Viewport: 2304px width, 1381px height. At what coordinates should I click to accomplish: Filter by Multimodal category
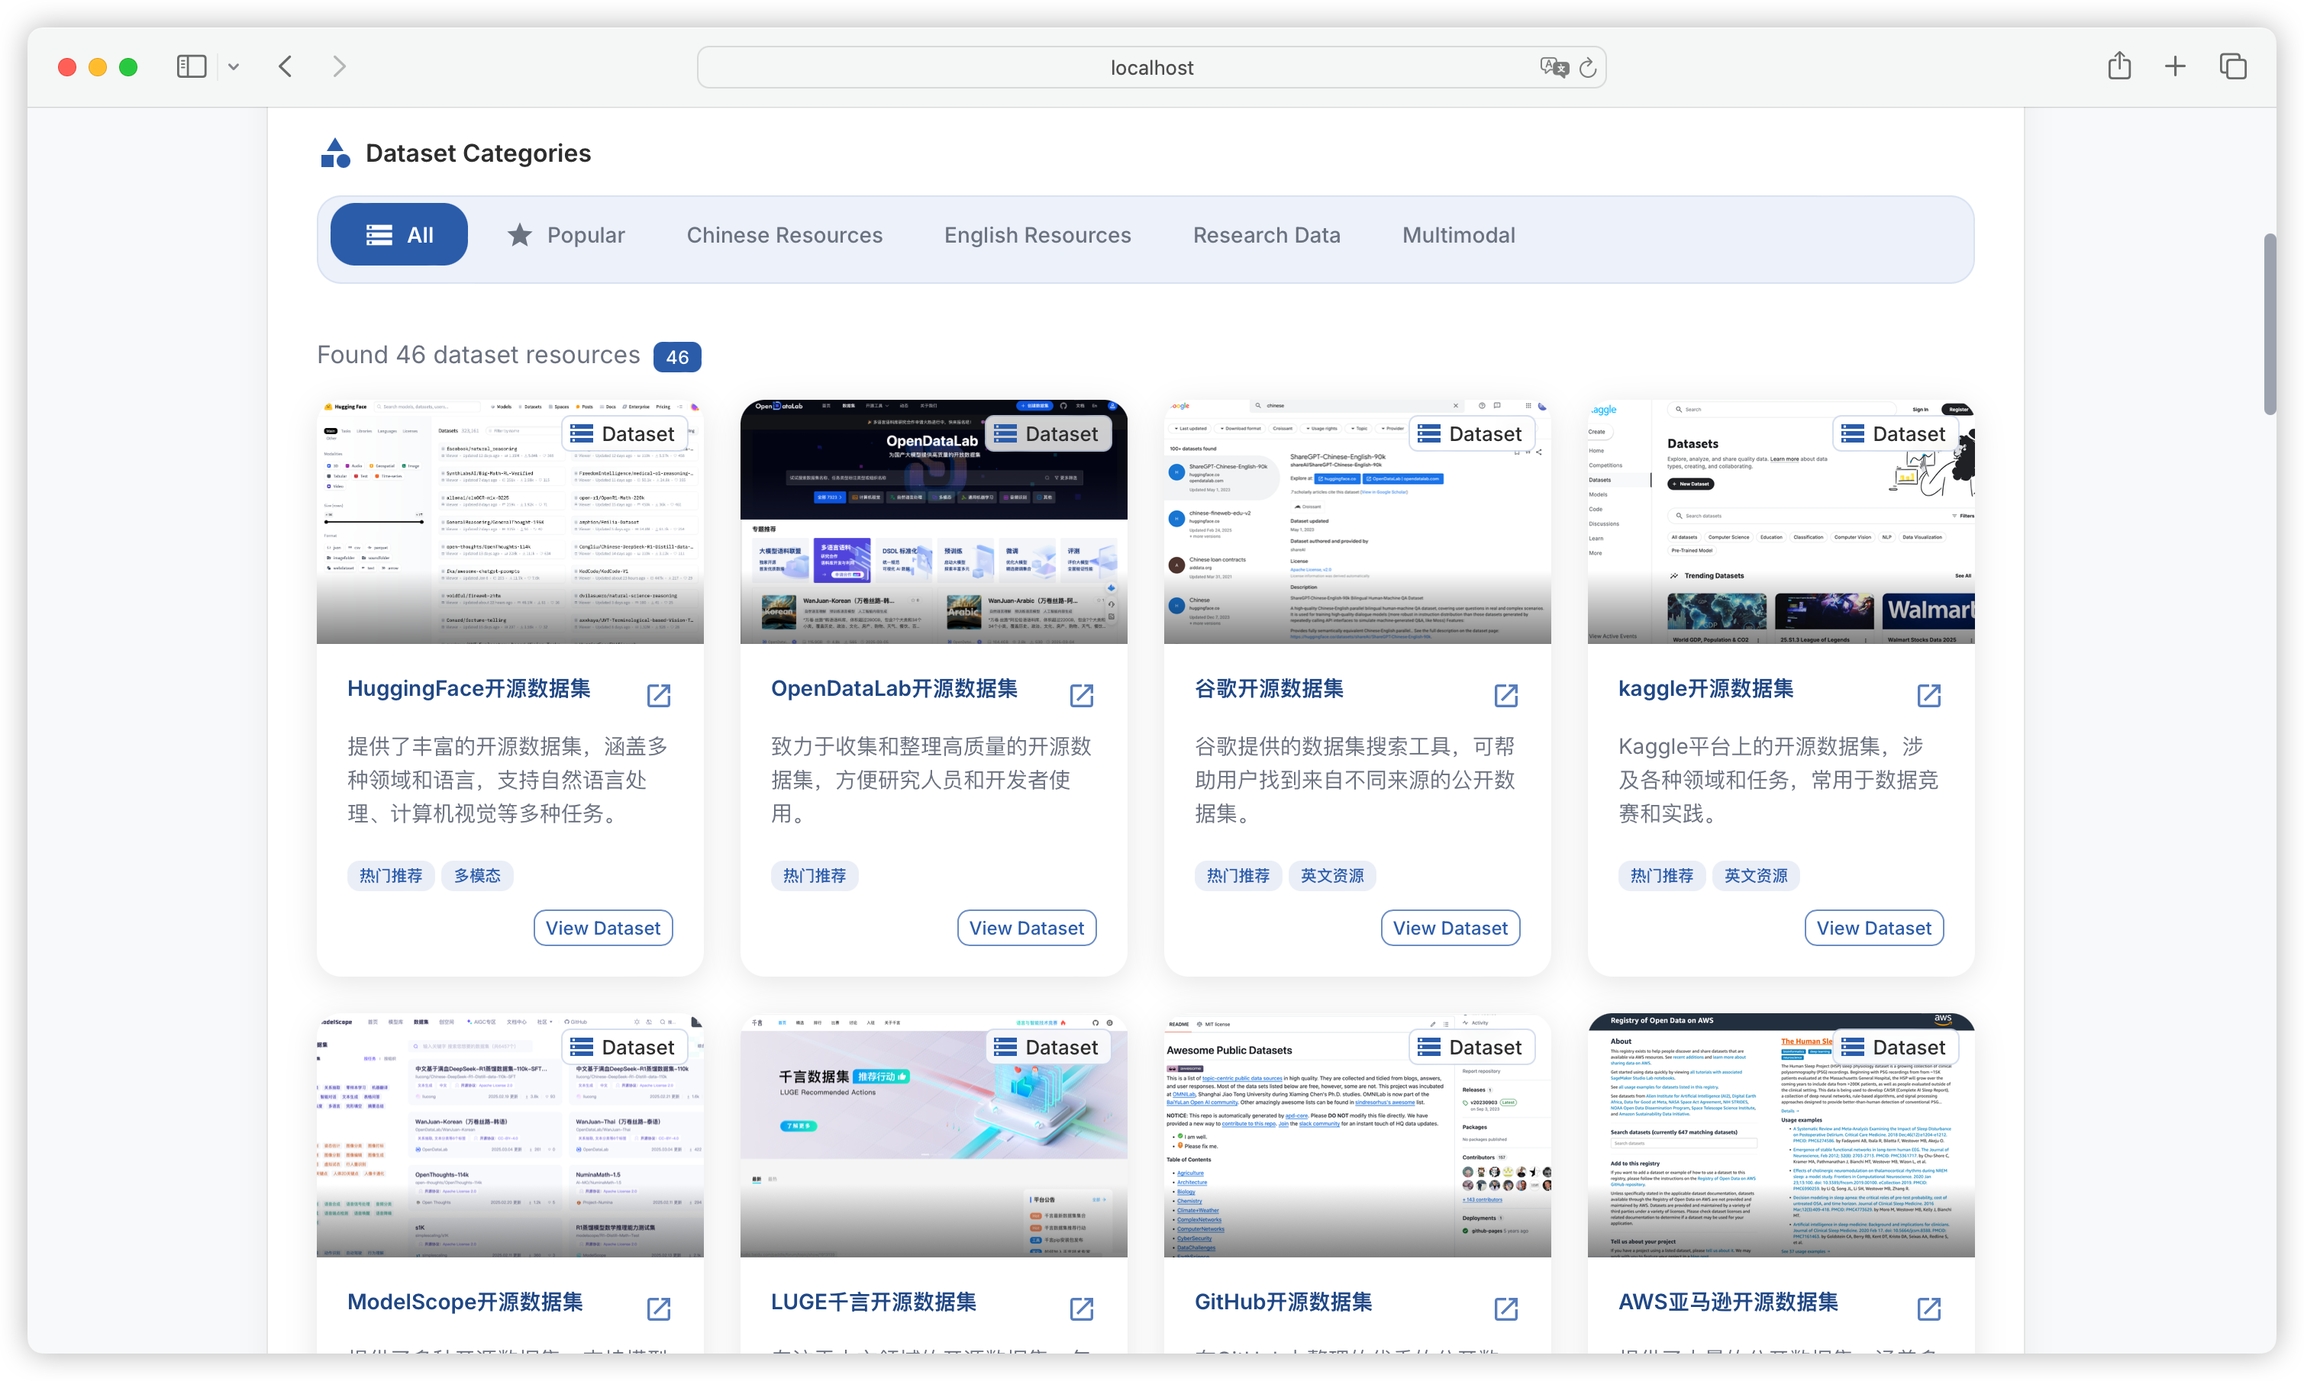(x=1458, y=235)
